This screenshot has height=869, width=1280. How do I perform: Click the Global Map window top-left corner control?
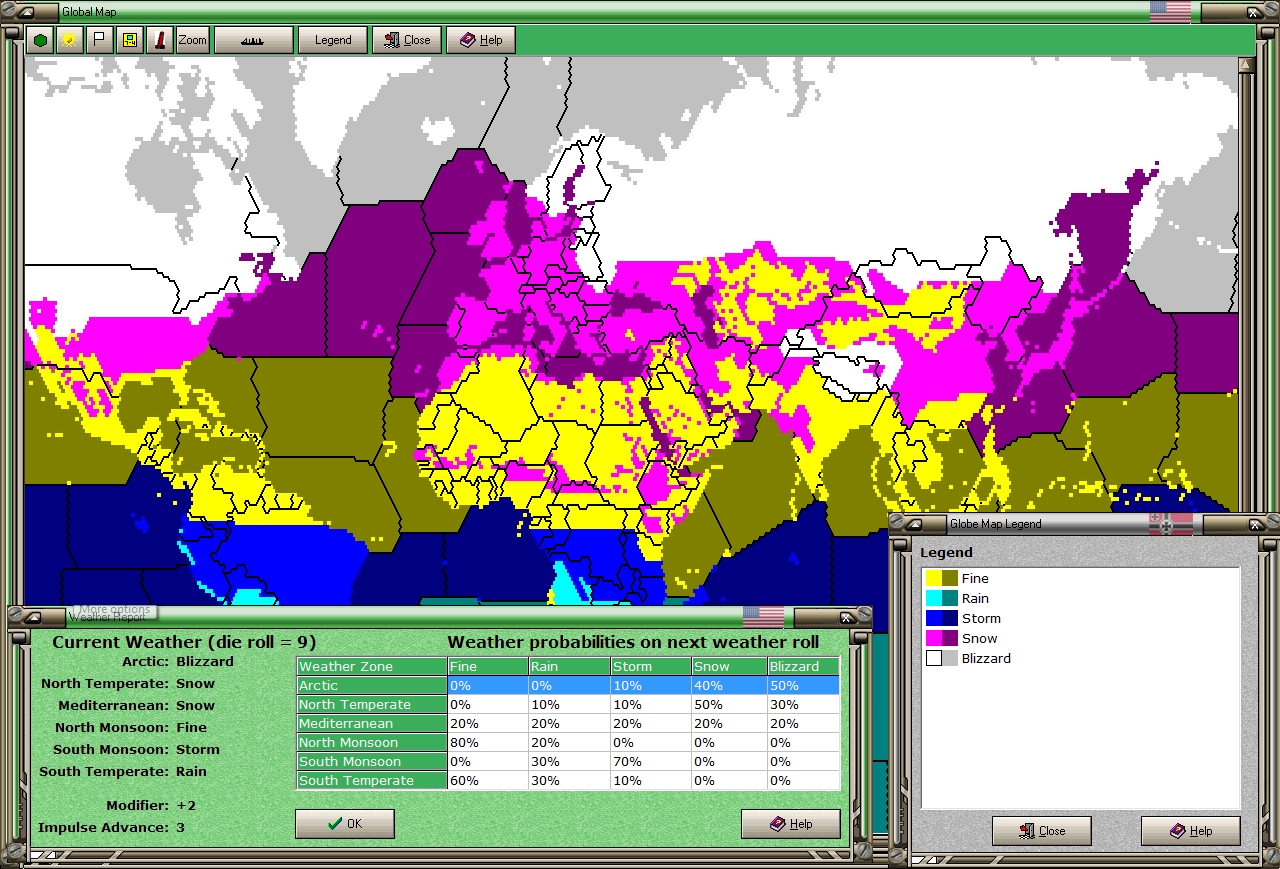click(29, 12)
